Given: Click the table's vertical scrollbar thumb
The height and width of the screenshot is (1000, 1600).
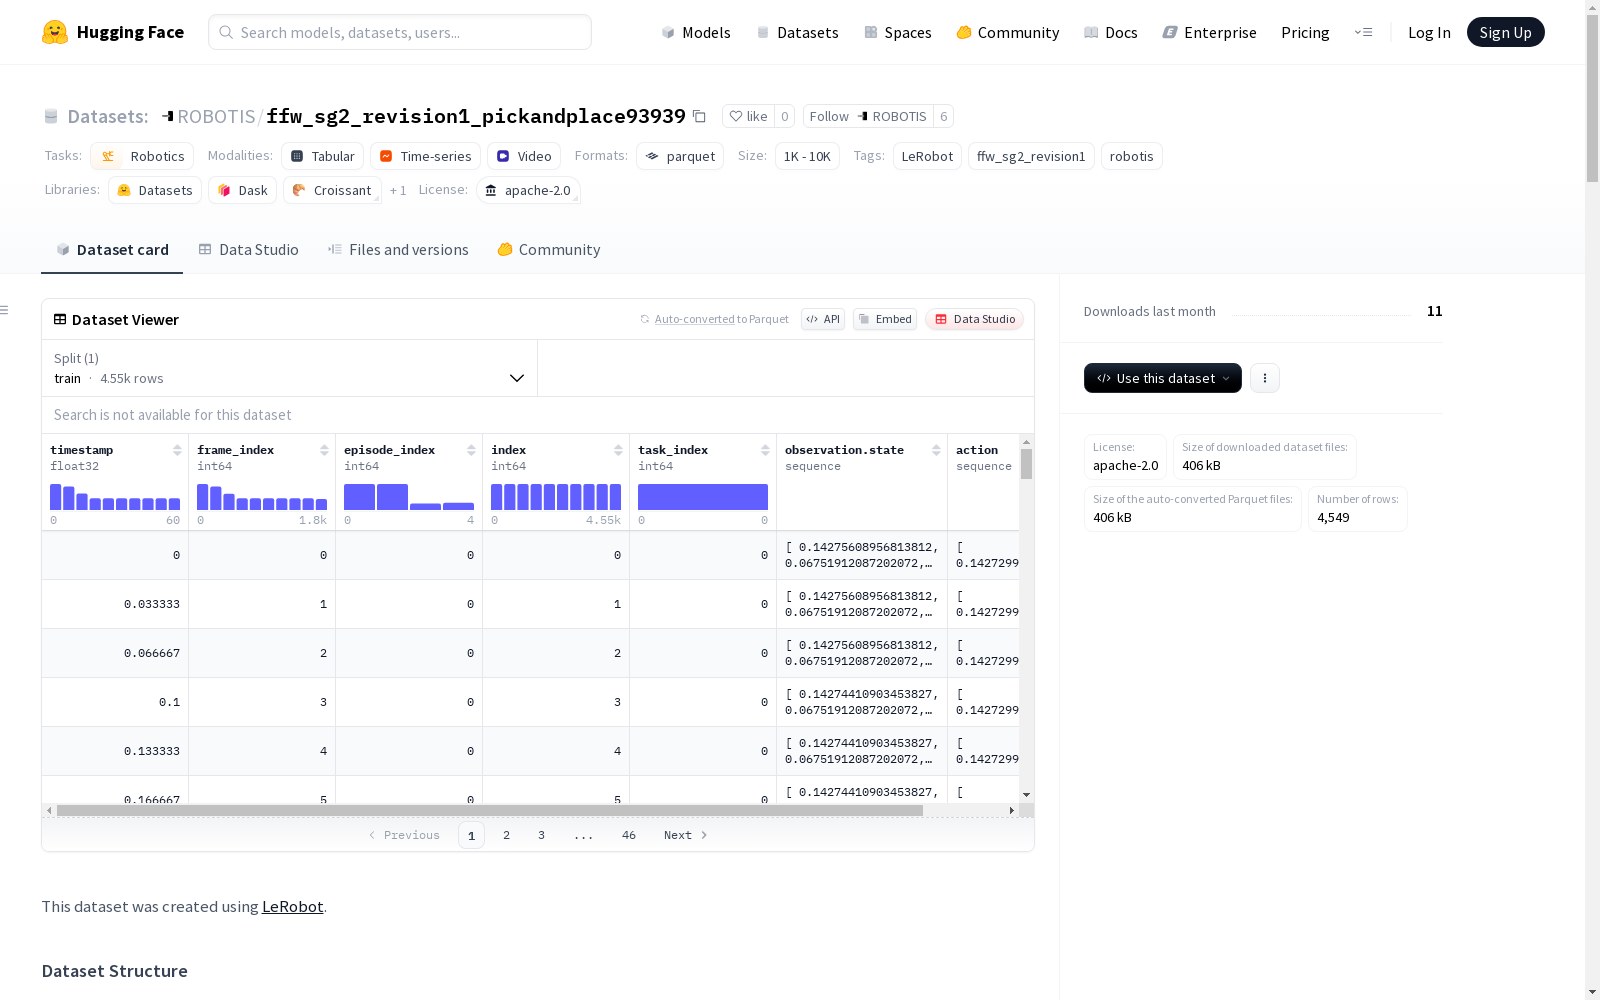Looking at the screenshot, I should (1026, 464).
